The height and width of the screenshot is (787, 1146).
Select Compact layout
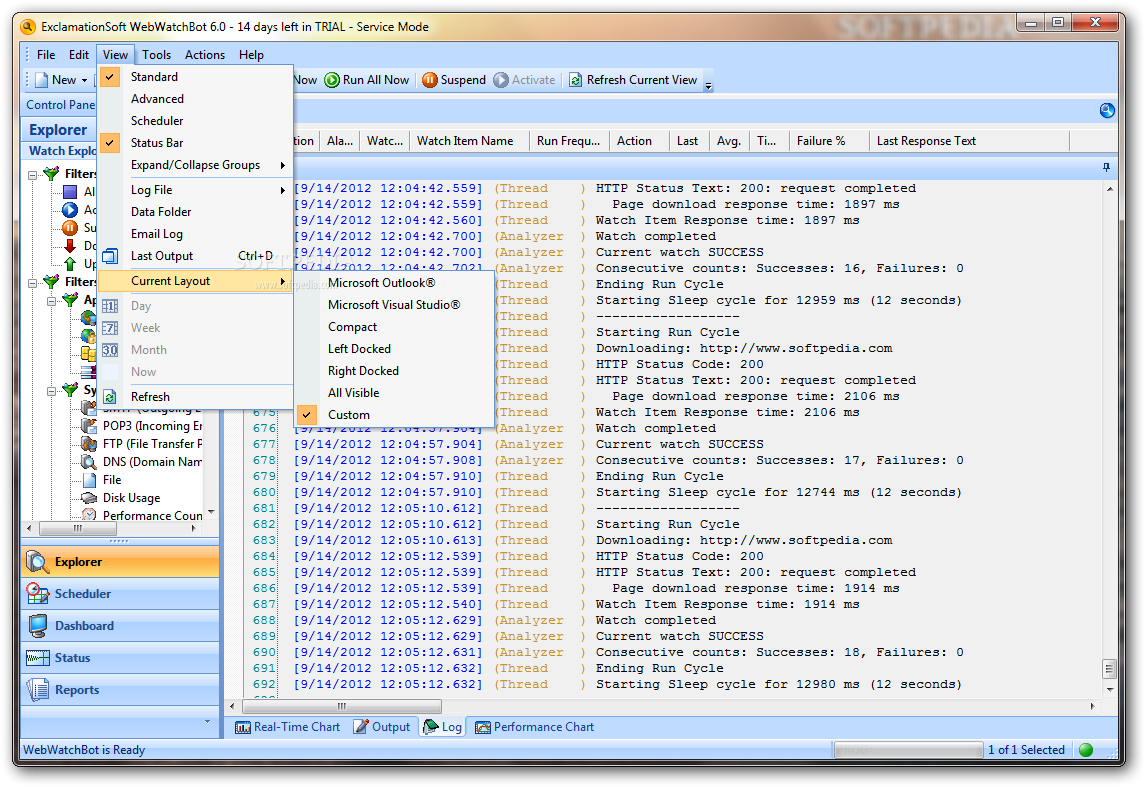coord(395,327)
